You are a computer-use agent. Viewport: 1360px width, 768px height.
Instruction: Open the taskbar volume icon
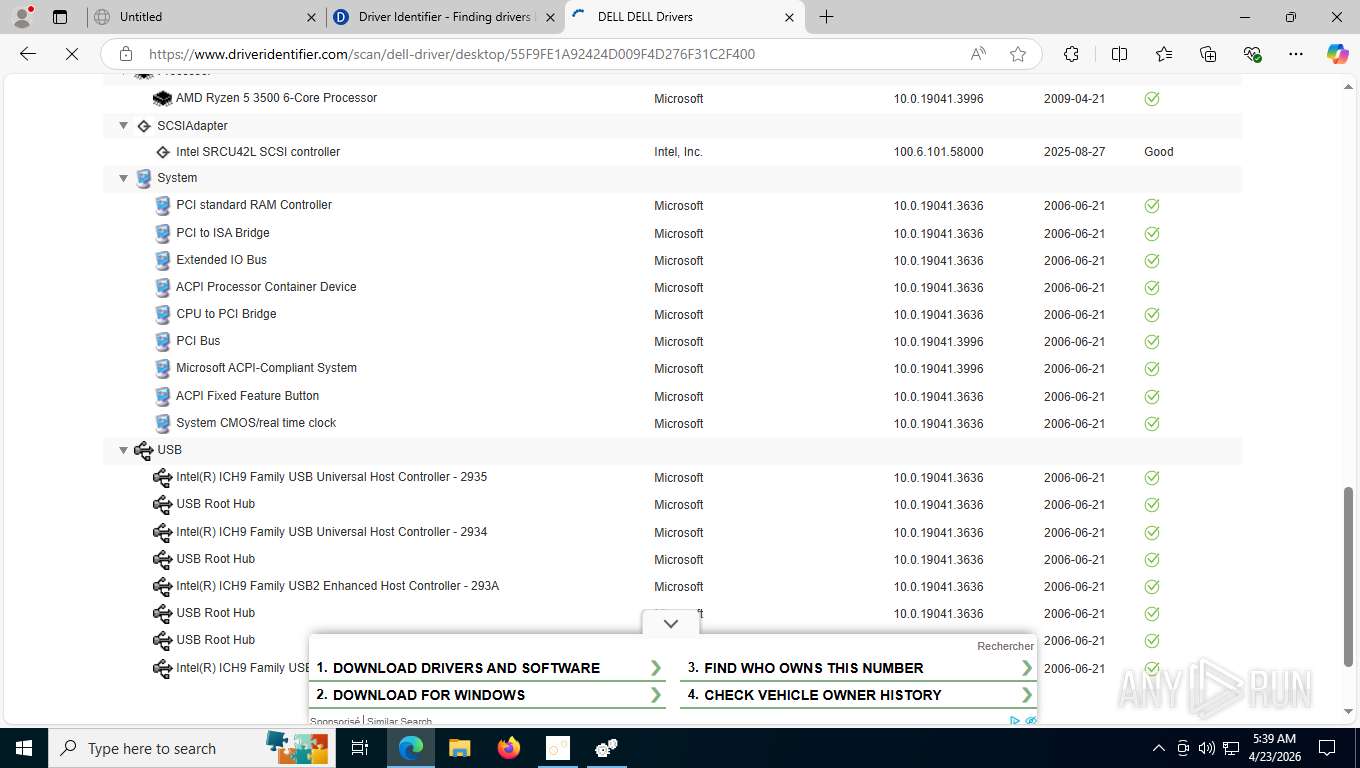point(1206,748)
